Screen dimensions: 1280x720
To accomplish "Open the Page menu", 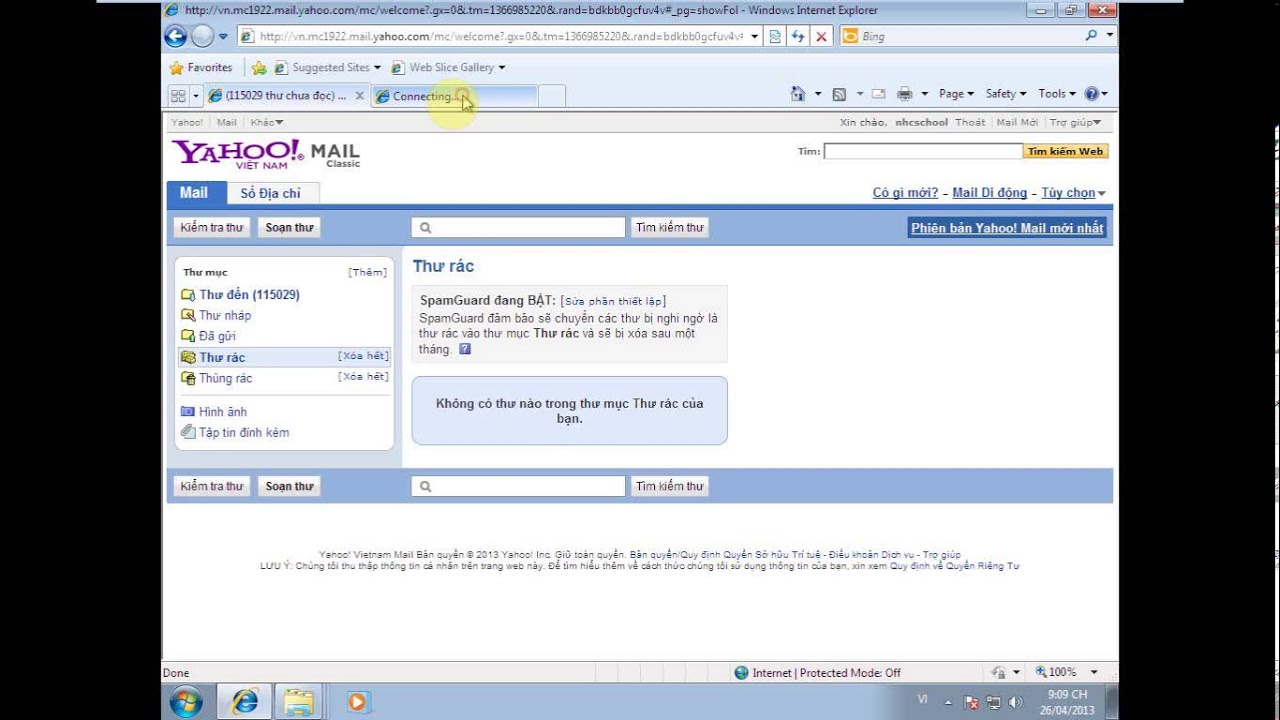I will [x=957, y=94].
